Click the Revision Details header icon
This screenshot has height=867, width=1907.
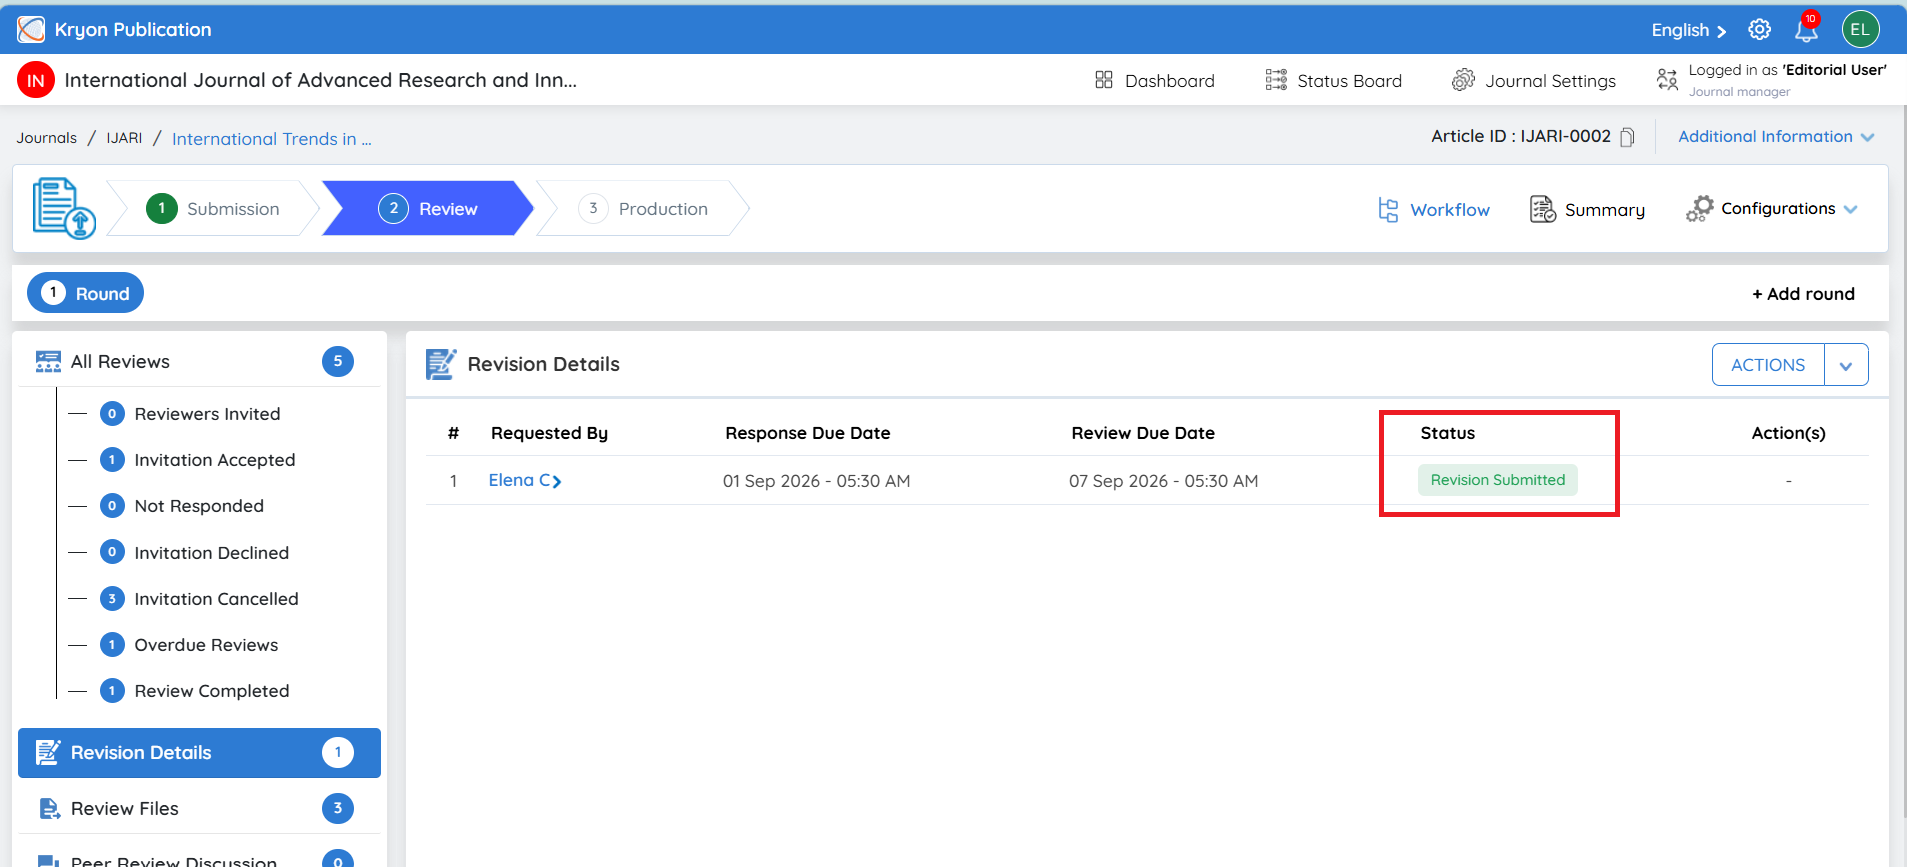441,364
